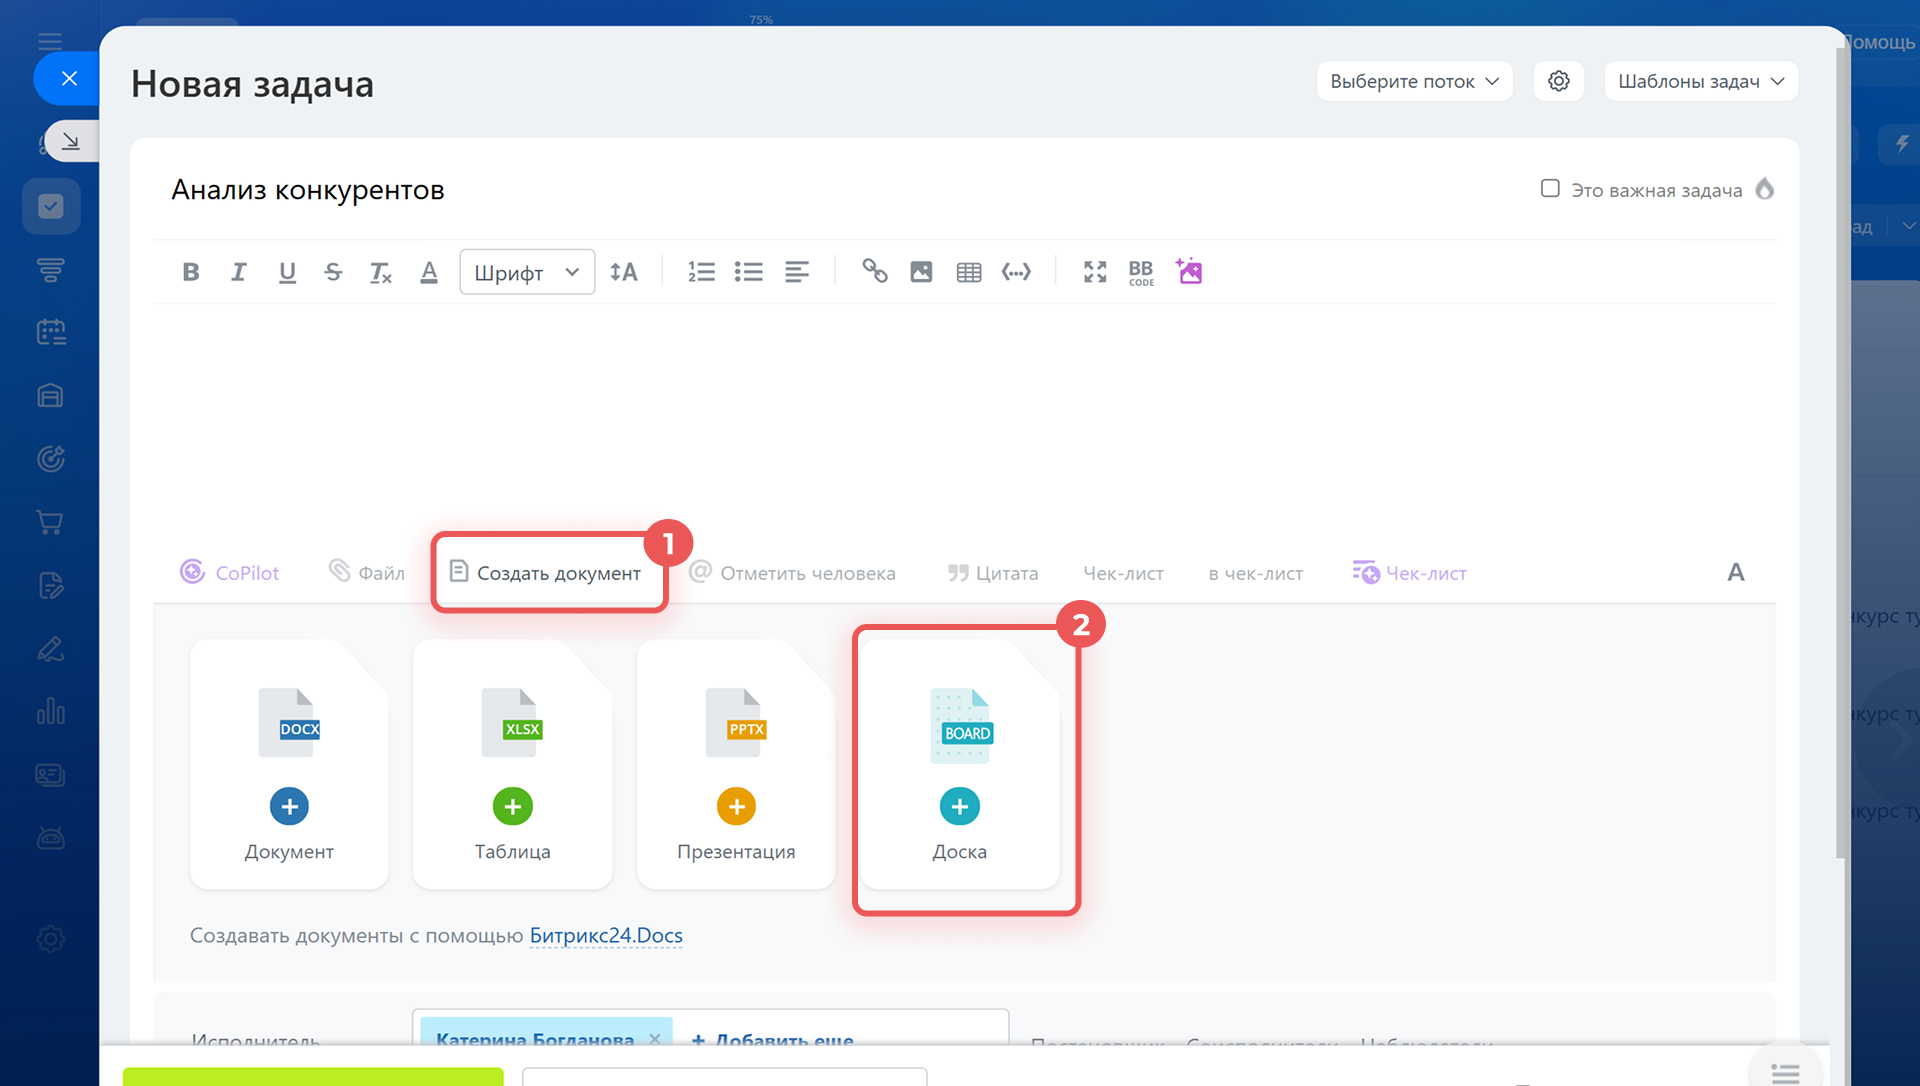Open the CoPilot option

[x=230, y=573]
